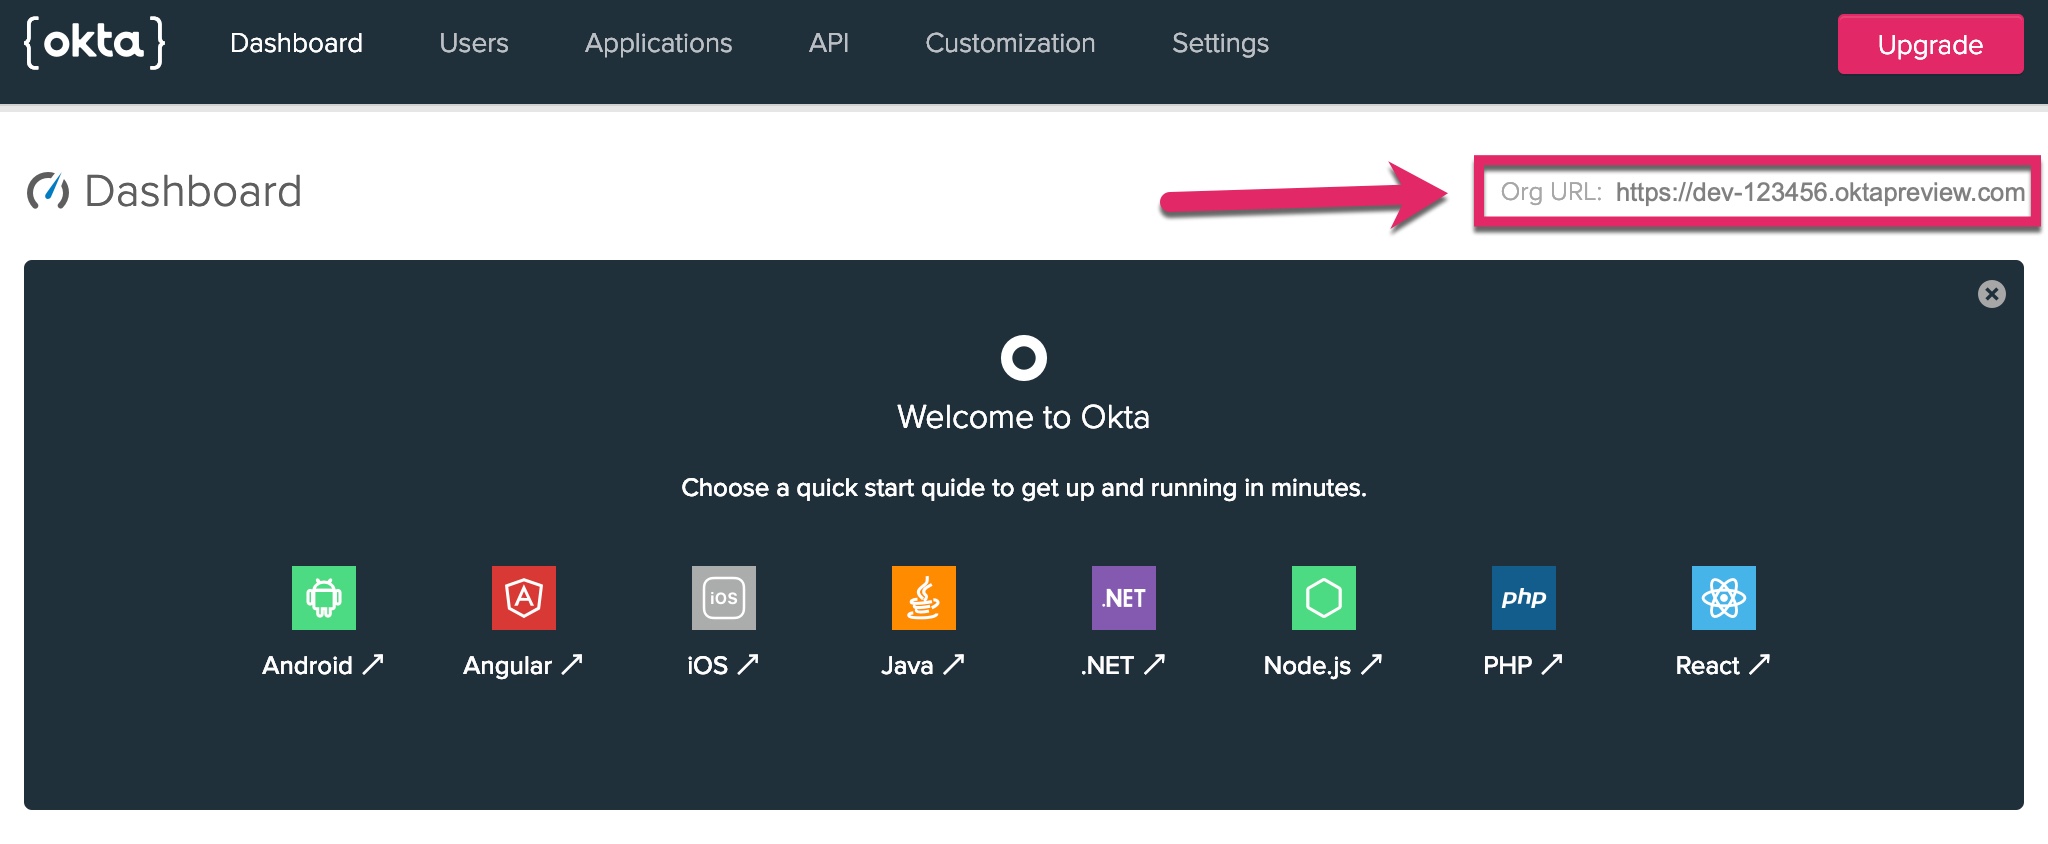Select the Node.js hexagon icon
Viewport: 2048px width, 844px height.
pyautogui.click(x=1323, y=598)
